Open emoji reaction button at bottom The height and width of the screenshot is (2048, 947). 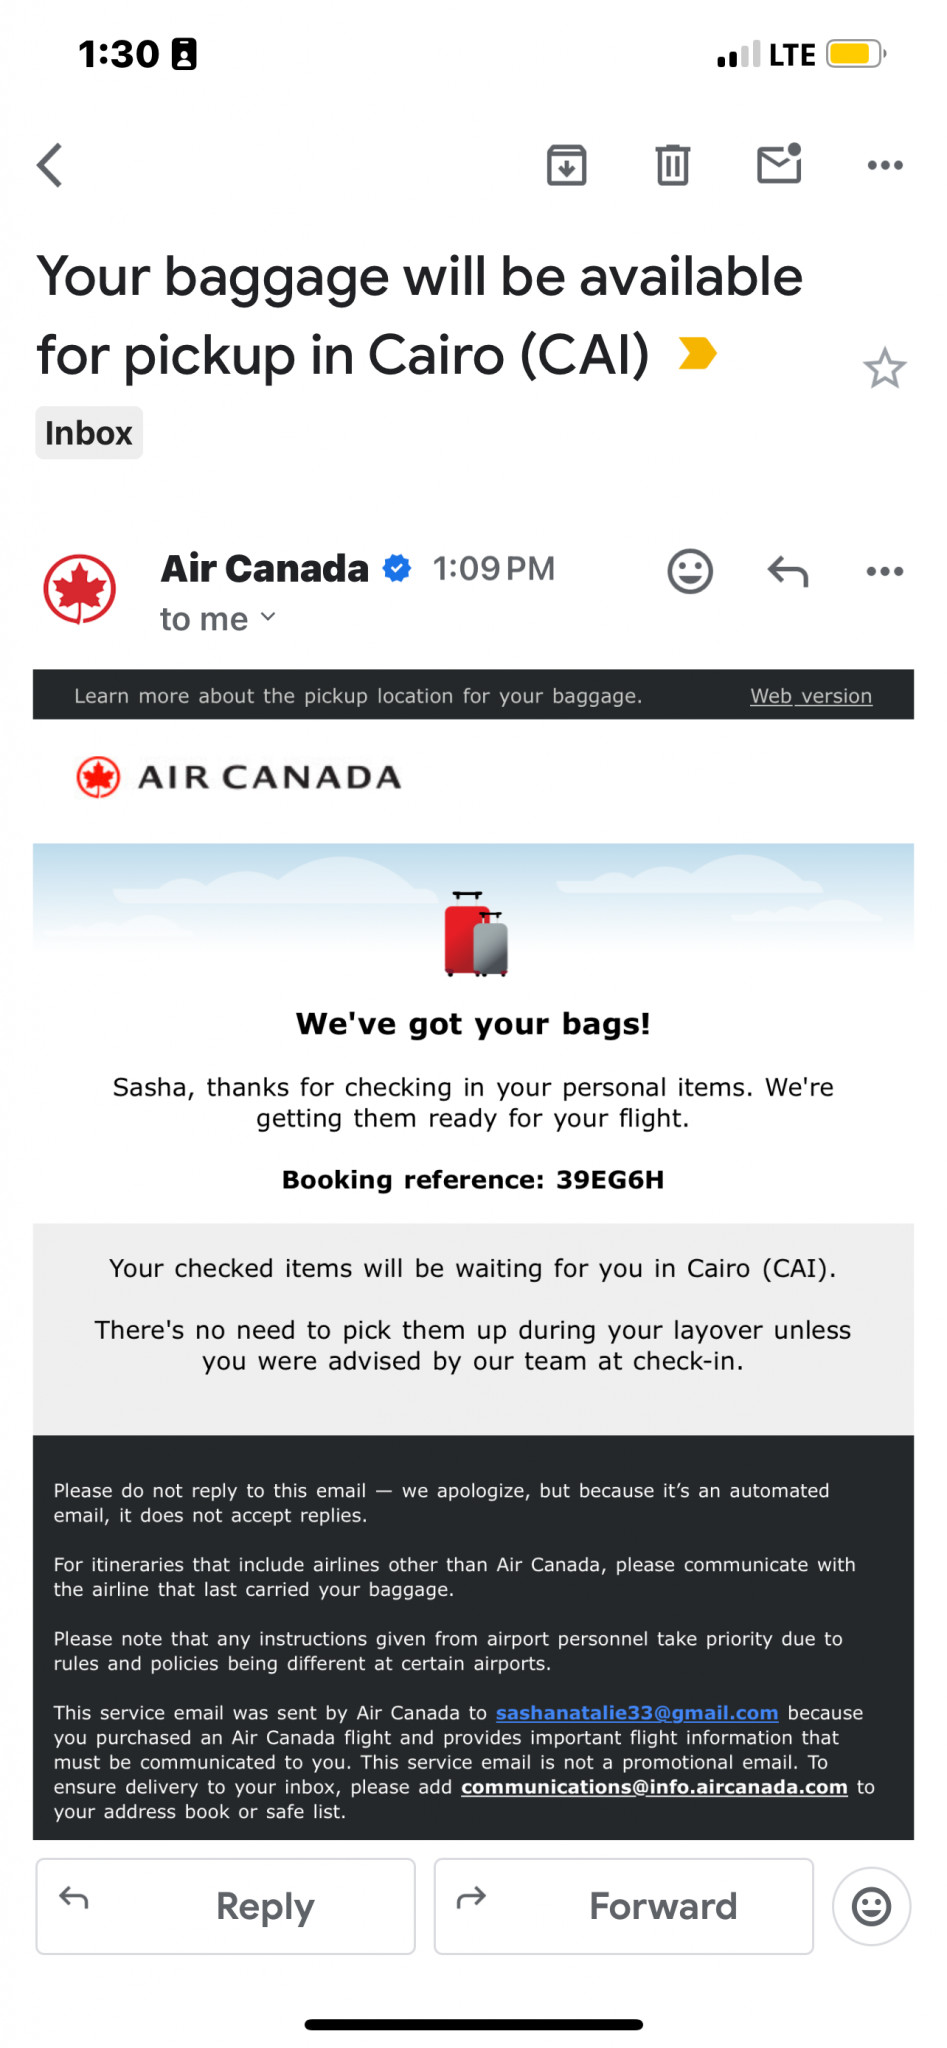click(871, 1906)
